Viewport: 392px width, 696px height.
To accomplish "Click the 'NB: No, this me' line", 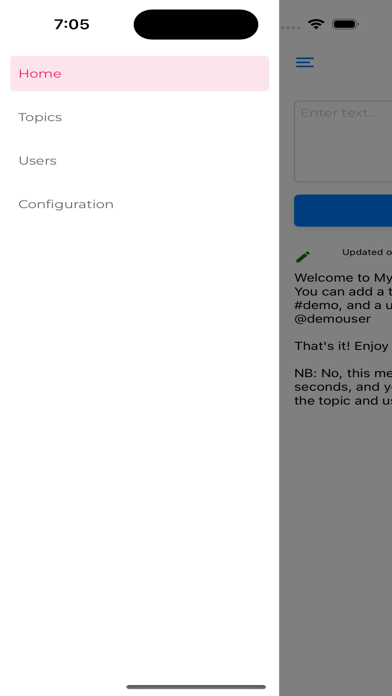I will tap(343, 373).
